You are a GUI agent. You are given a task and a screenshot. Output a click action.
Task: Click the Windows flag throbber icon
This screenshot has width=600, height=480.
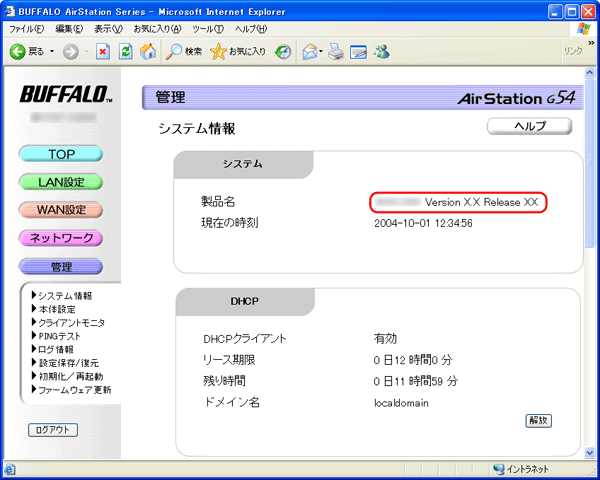[584, 29]
